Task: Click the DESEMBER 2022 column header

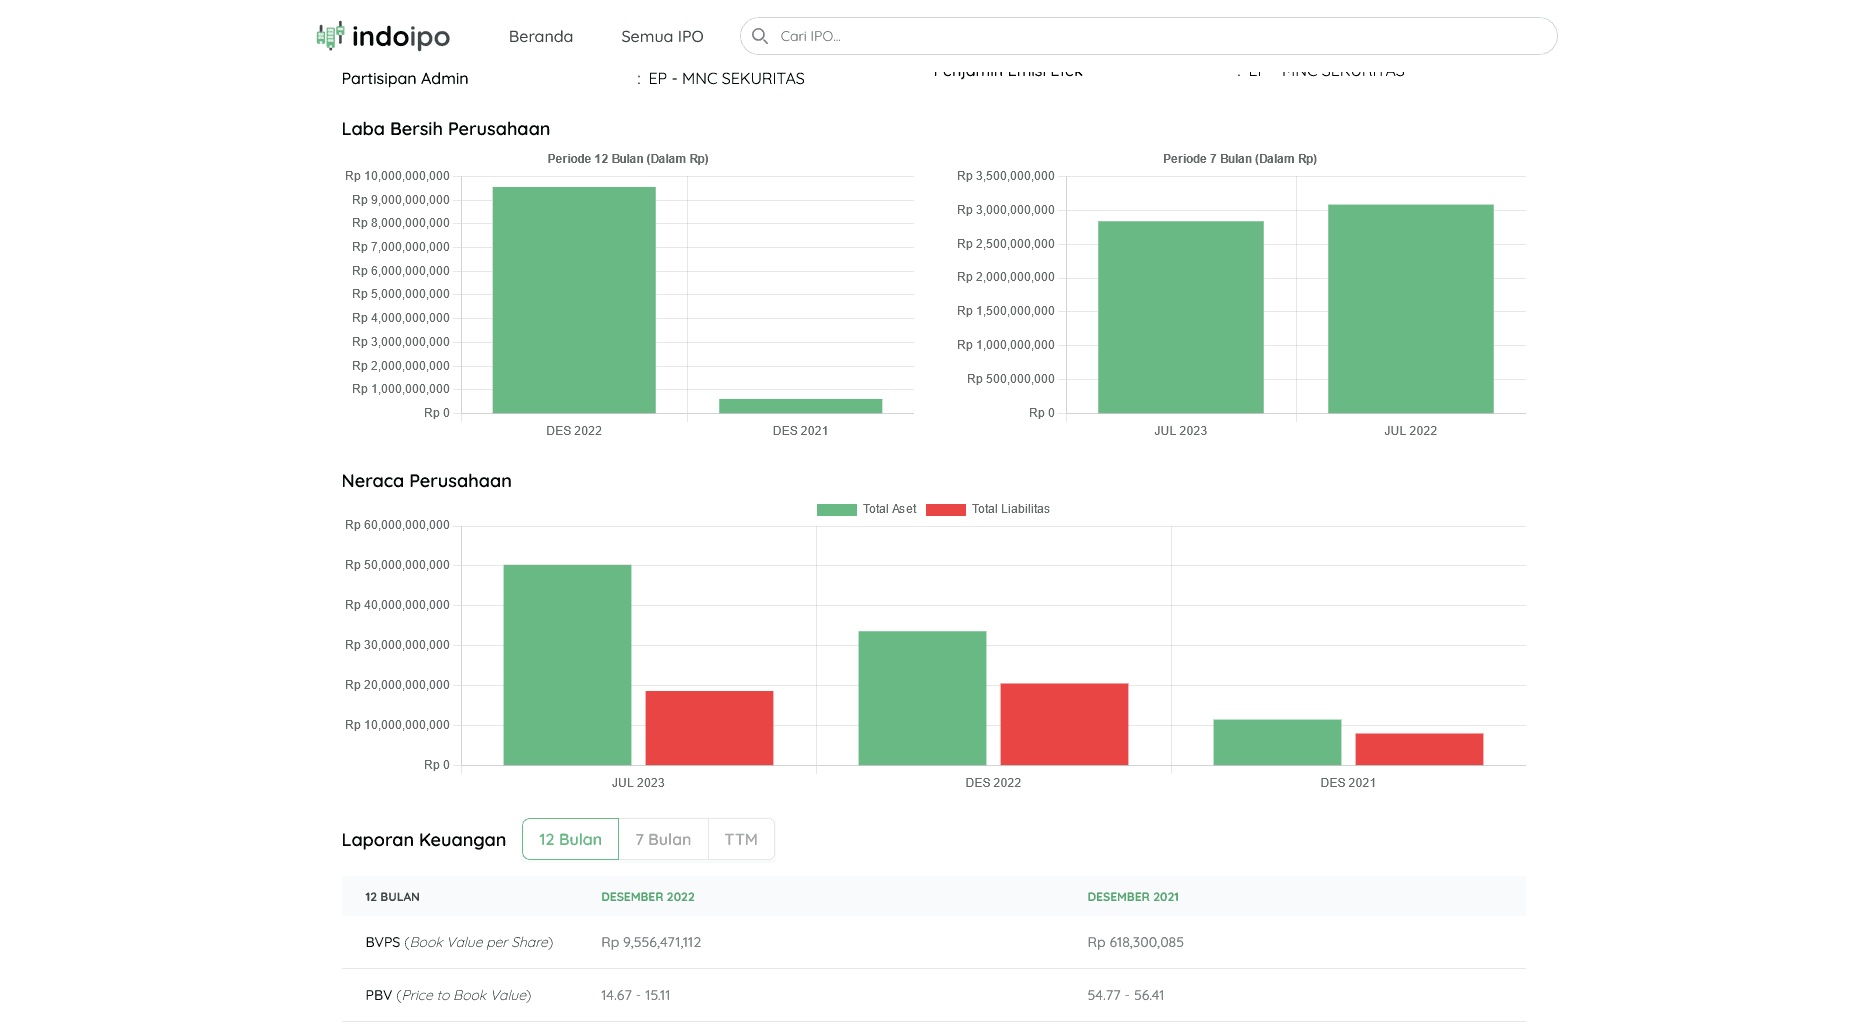Action: [x=648, y=897]
